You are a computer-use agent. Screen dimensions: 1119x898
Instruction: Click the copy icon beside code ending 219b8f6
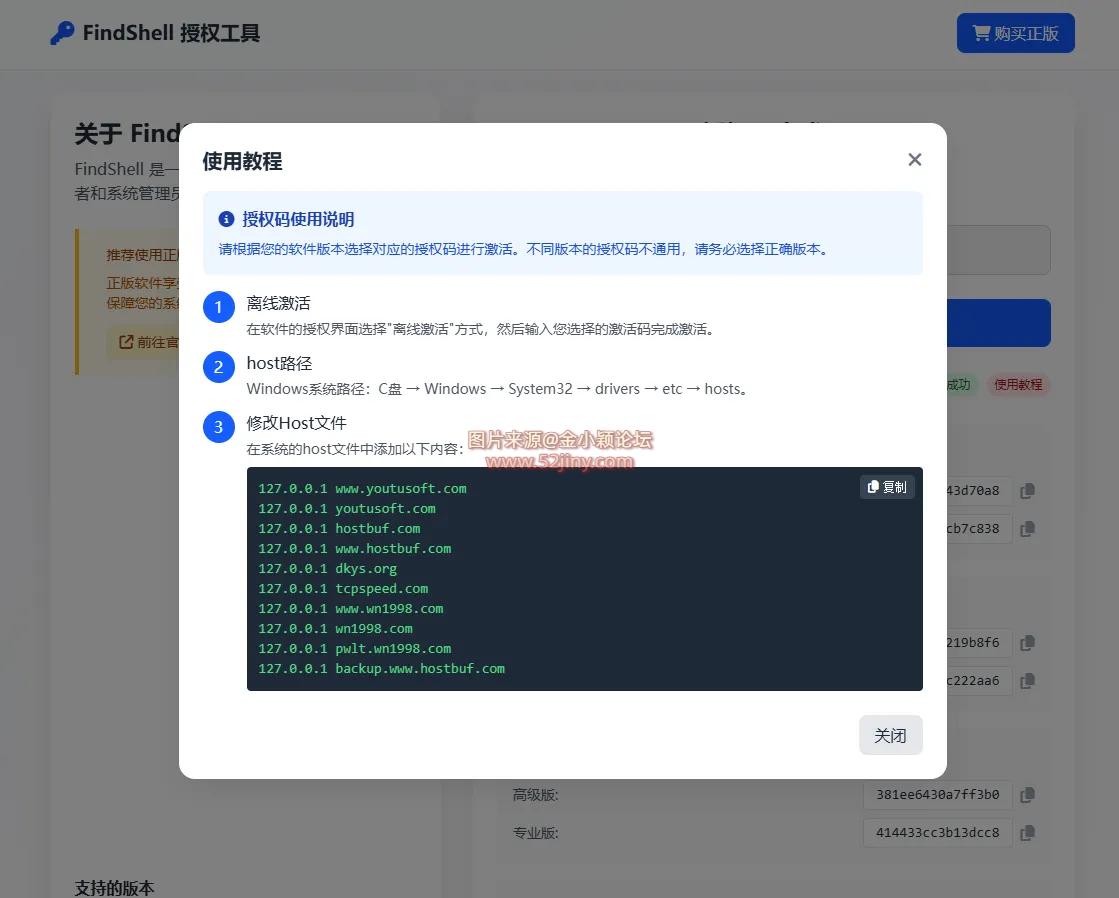point(1027,642)
